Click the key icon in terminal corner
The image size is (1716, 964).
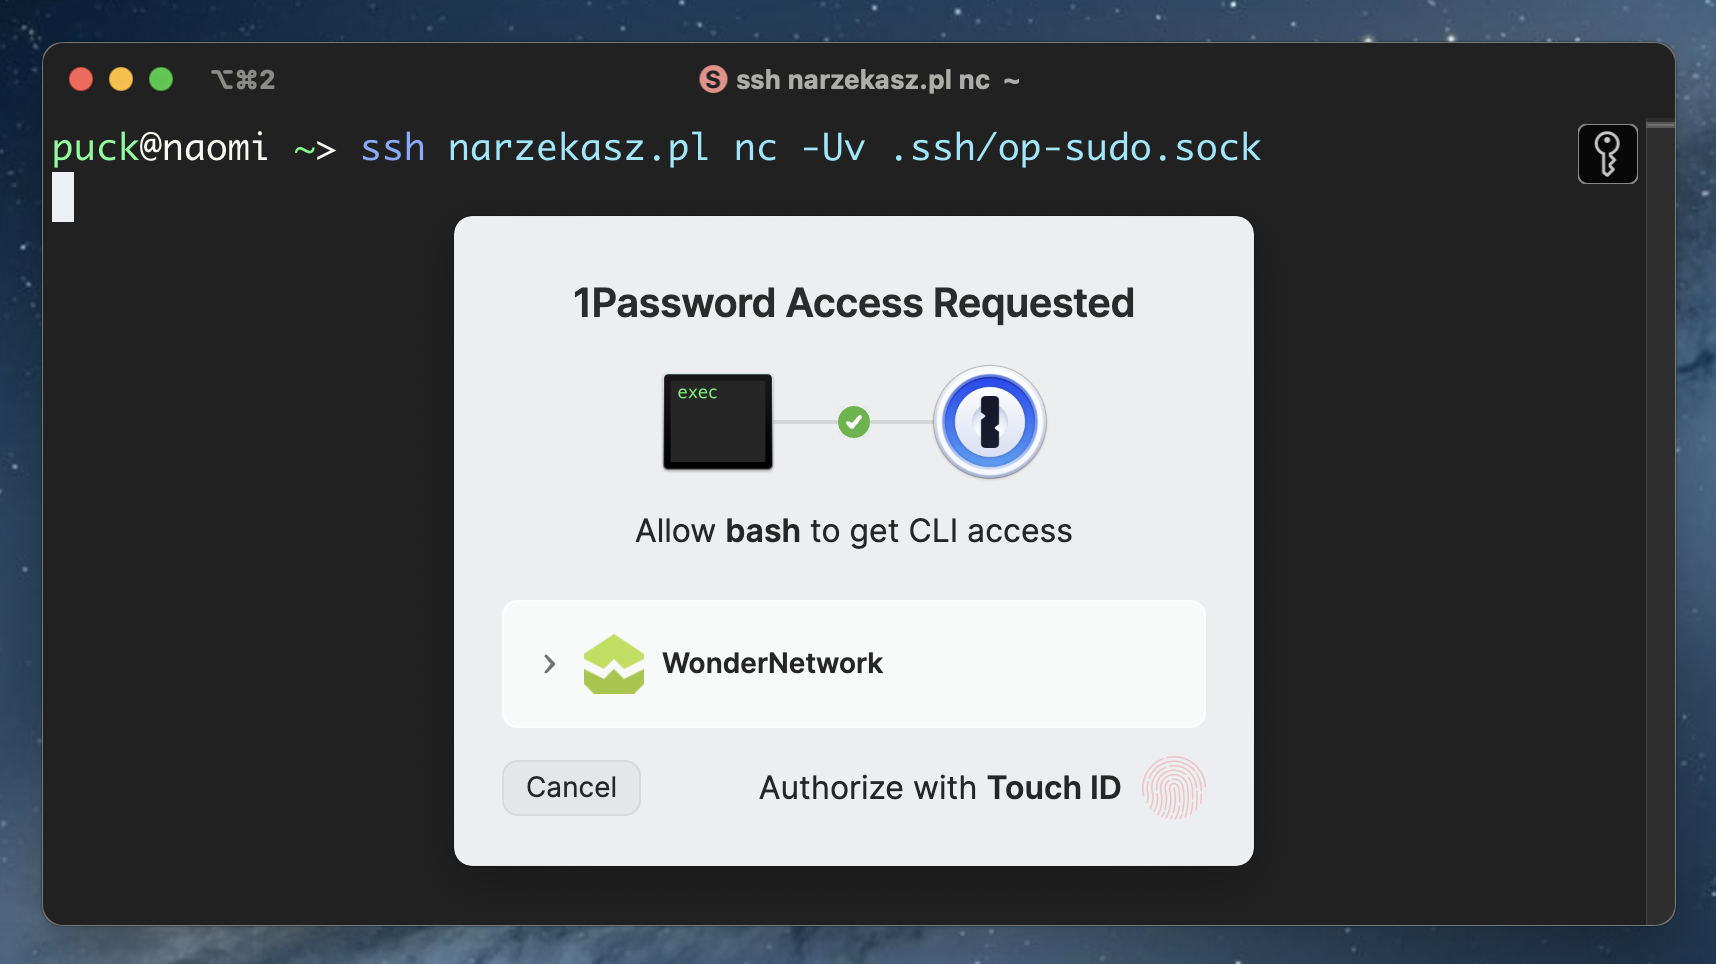pos(1607,154)
